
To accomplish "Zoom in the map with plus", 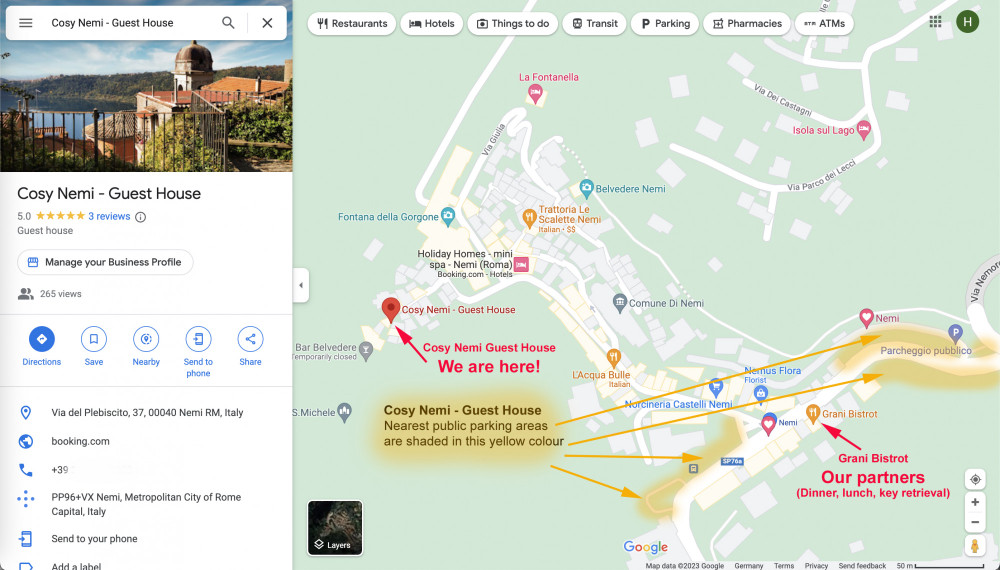I will pos(974,502).
